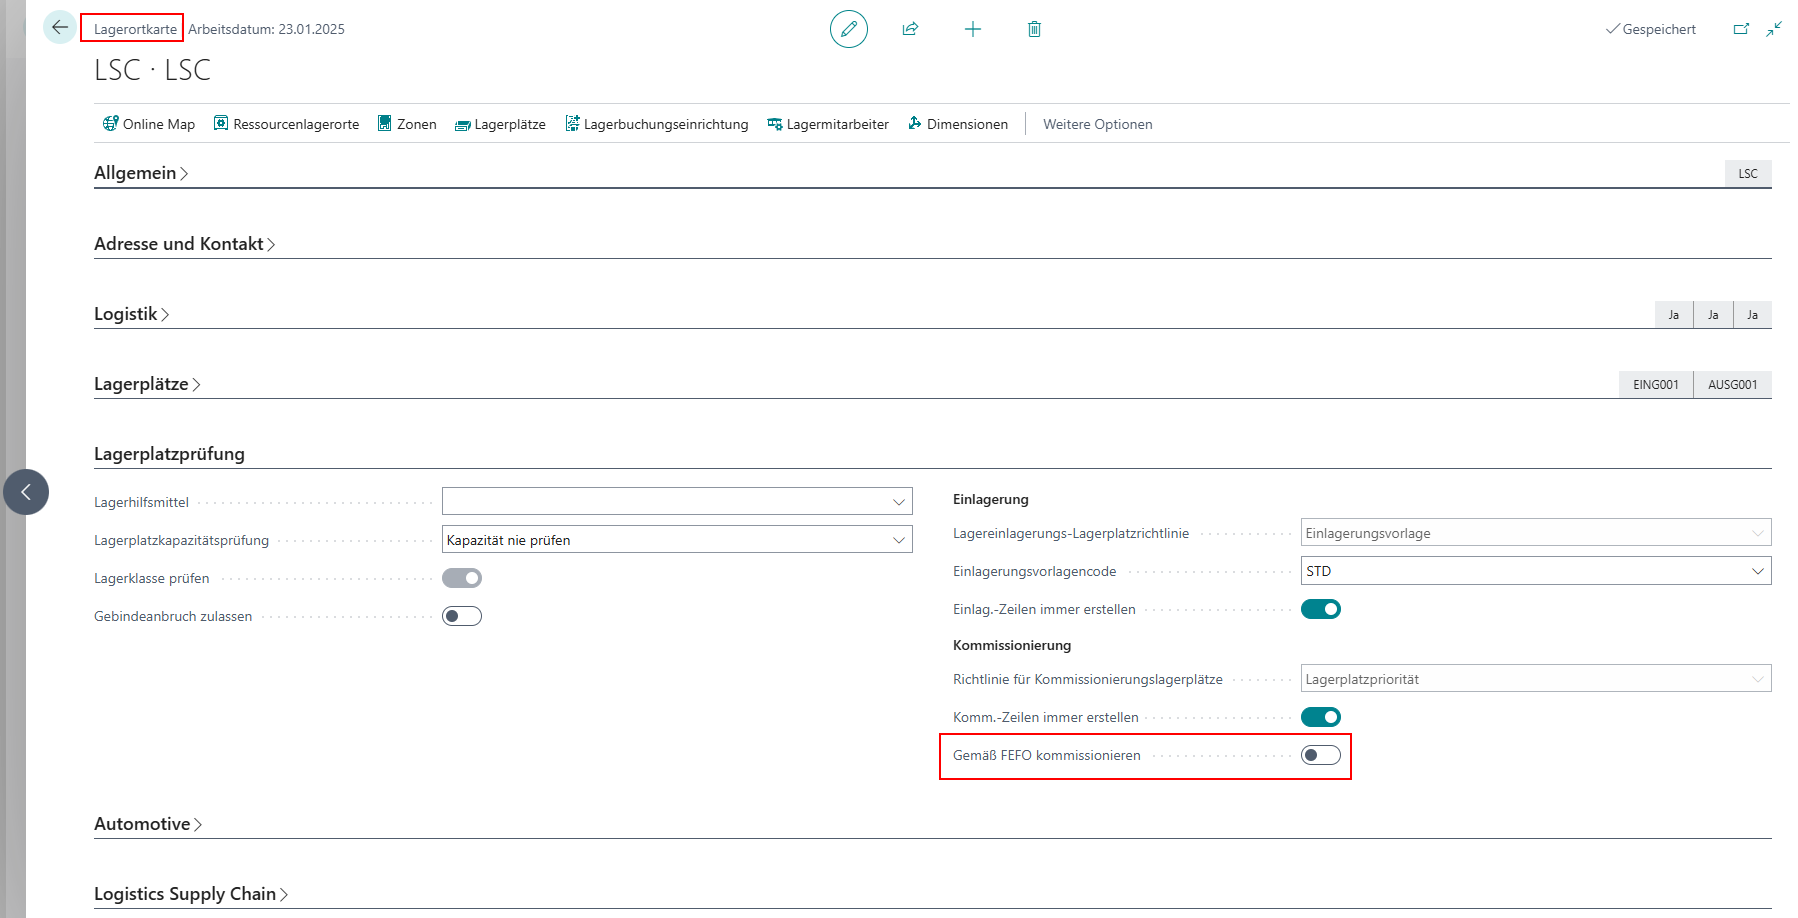Click the trash delete icon
This screenshot has height=918, width=1798.
(1034, 29)
